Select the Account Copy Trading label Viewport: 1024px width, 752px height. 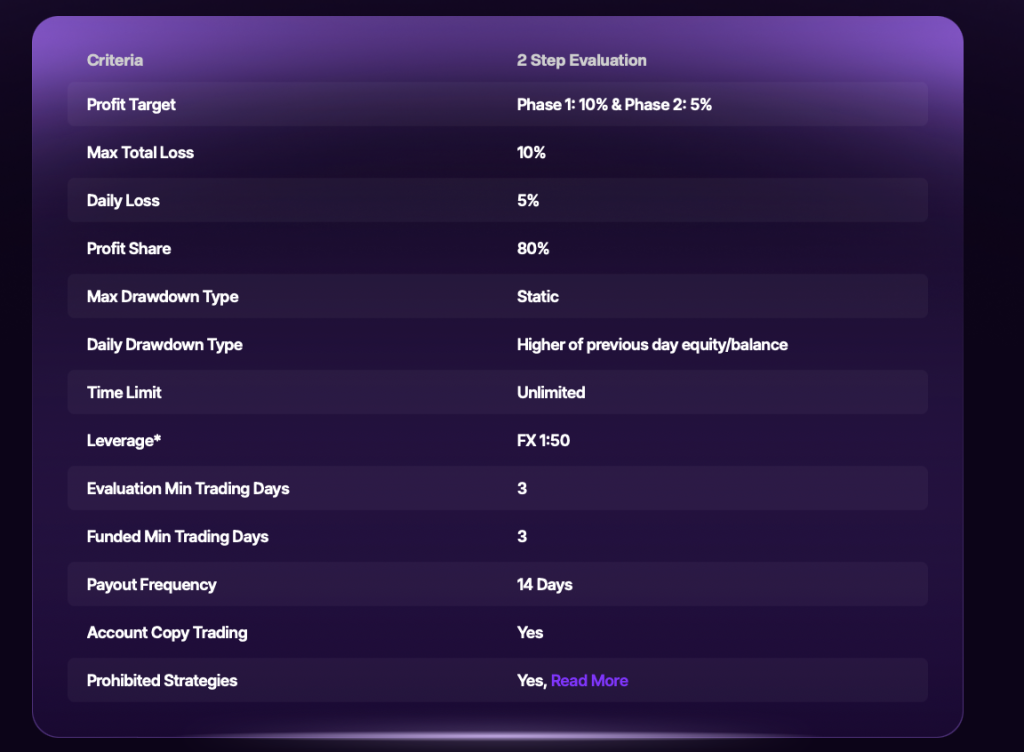pos(167,632)
